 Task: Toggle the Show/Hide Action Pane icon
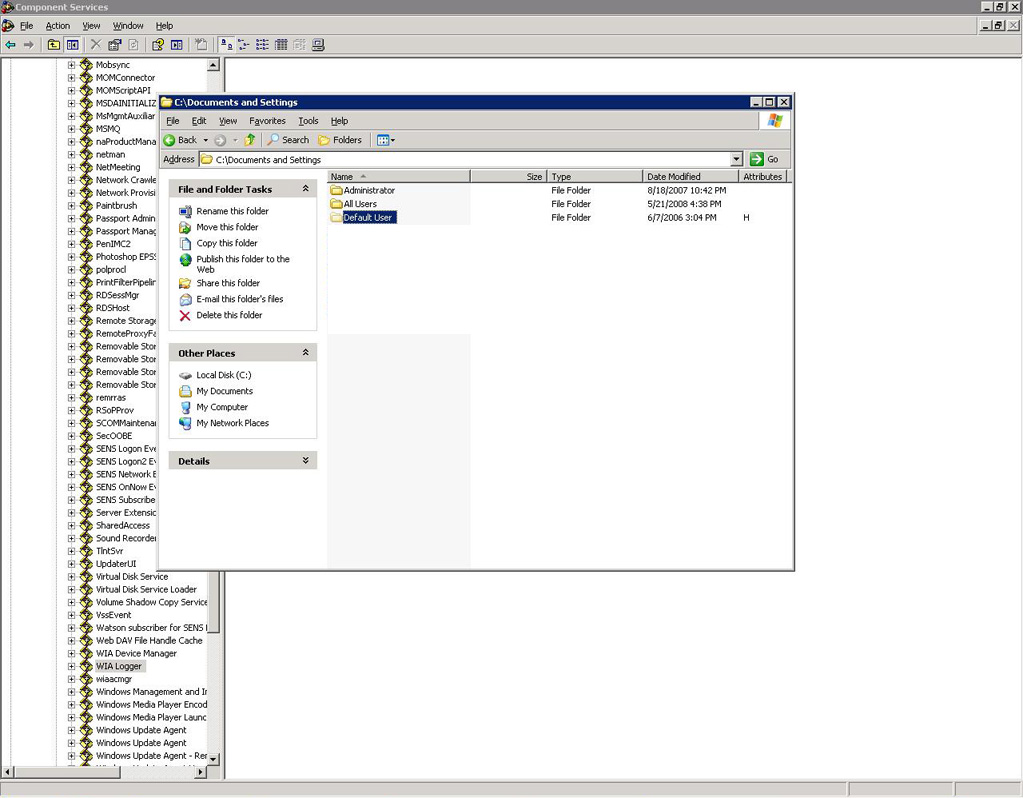[x=177, y=45]
